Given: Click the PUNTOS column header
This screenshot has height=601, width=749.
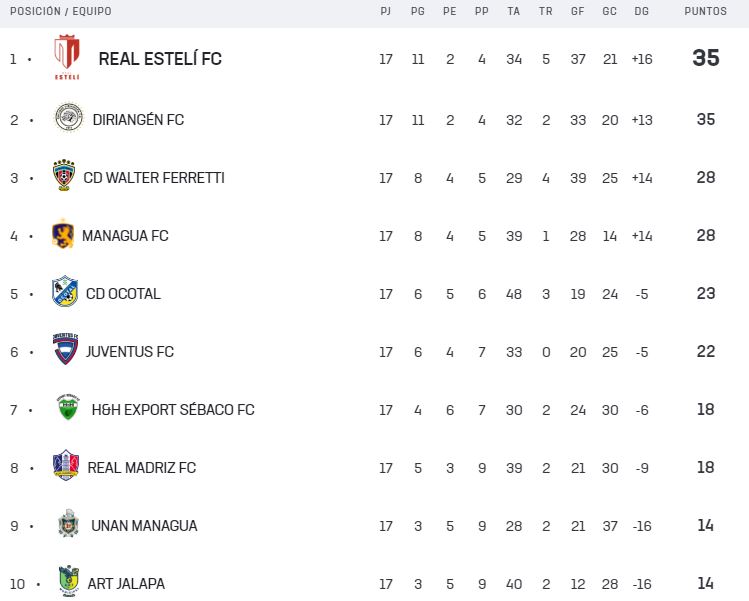Looking at the screenshot, I should pyautogui.click(x=706, y=12).
